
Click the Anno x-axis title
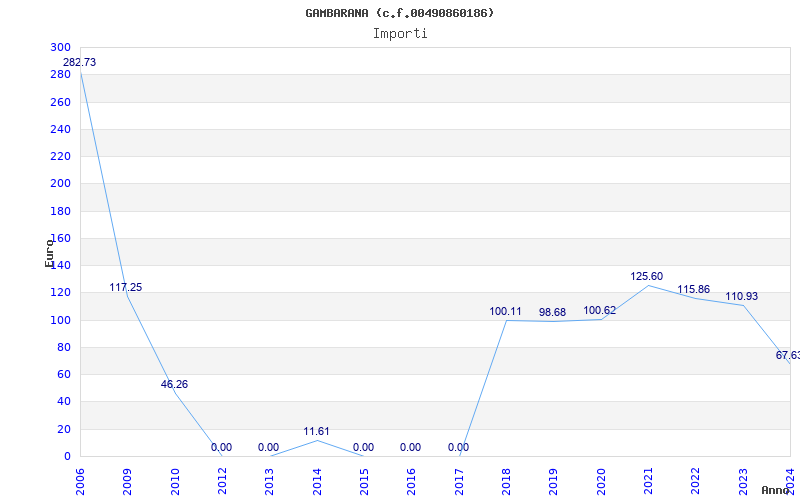tap(776, 490)
